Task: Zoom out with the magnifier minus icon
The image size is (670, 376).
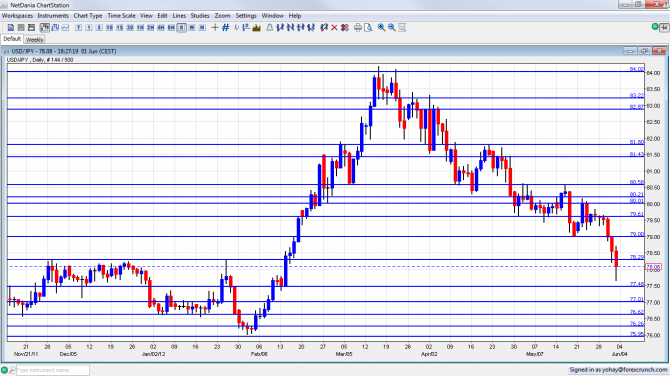Action: click(x=392, y=27)
